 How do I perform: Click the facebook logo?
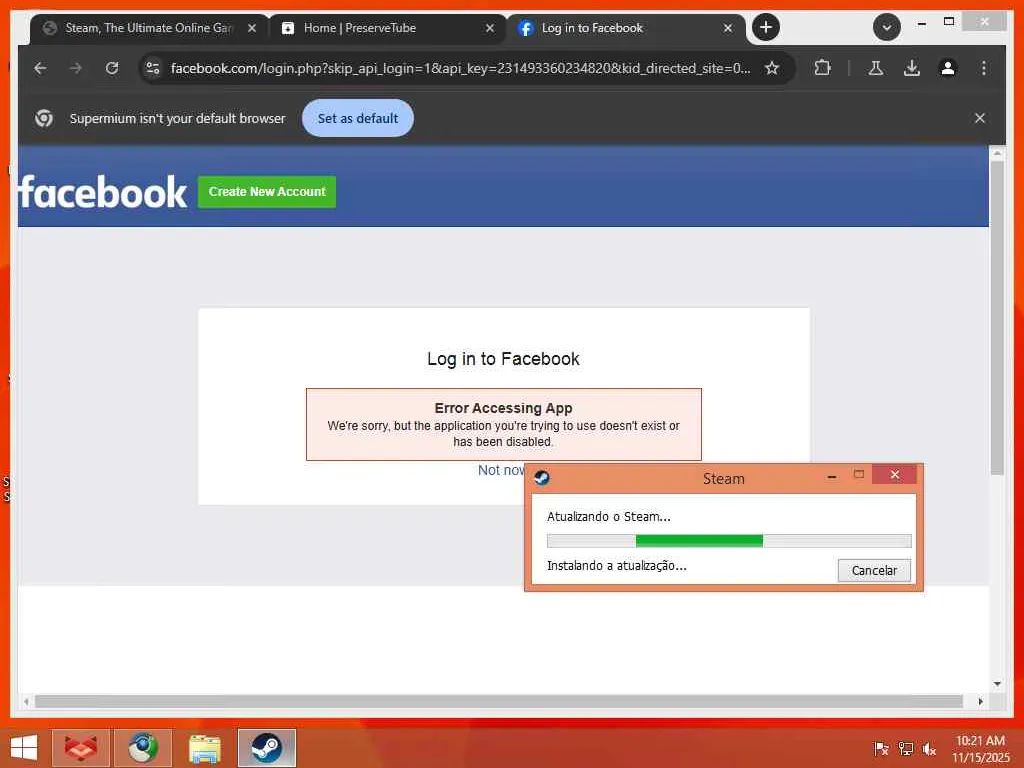[x=103, y=192]
